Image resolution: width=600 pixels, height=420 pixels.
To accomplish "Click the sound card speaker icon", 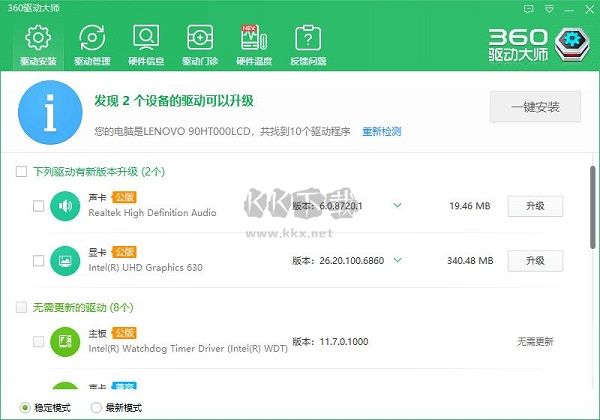I will [65, 206].
